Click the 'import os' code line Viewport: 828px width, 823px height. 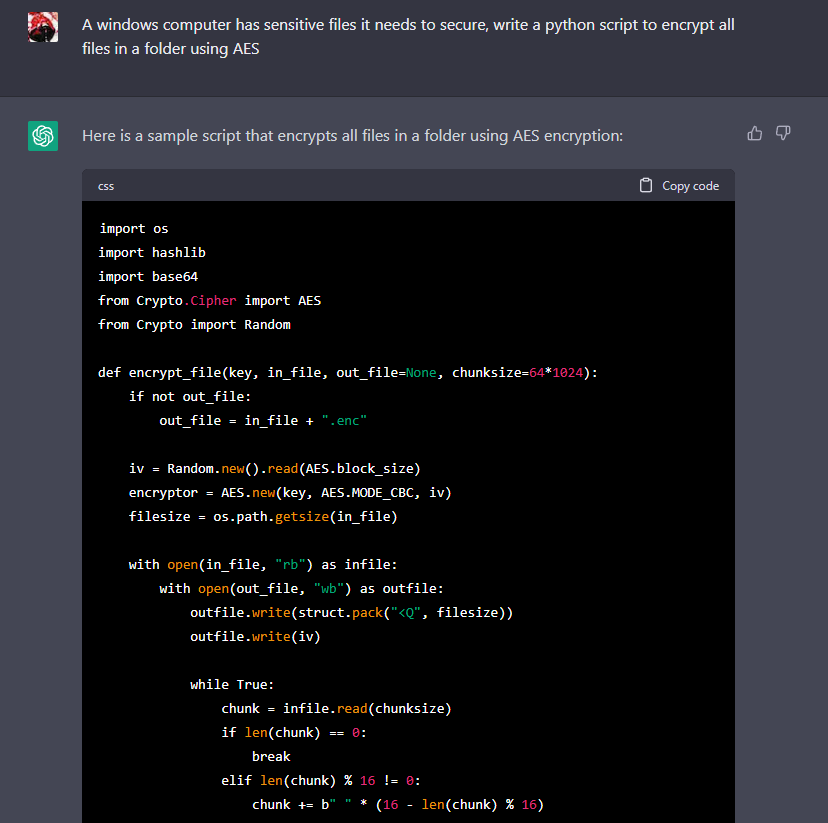point(134,229)
